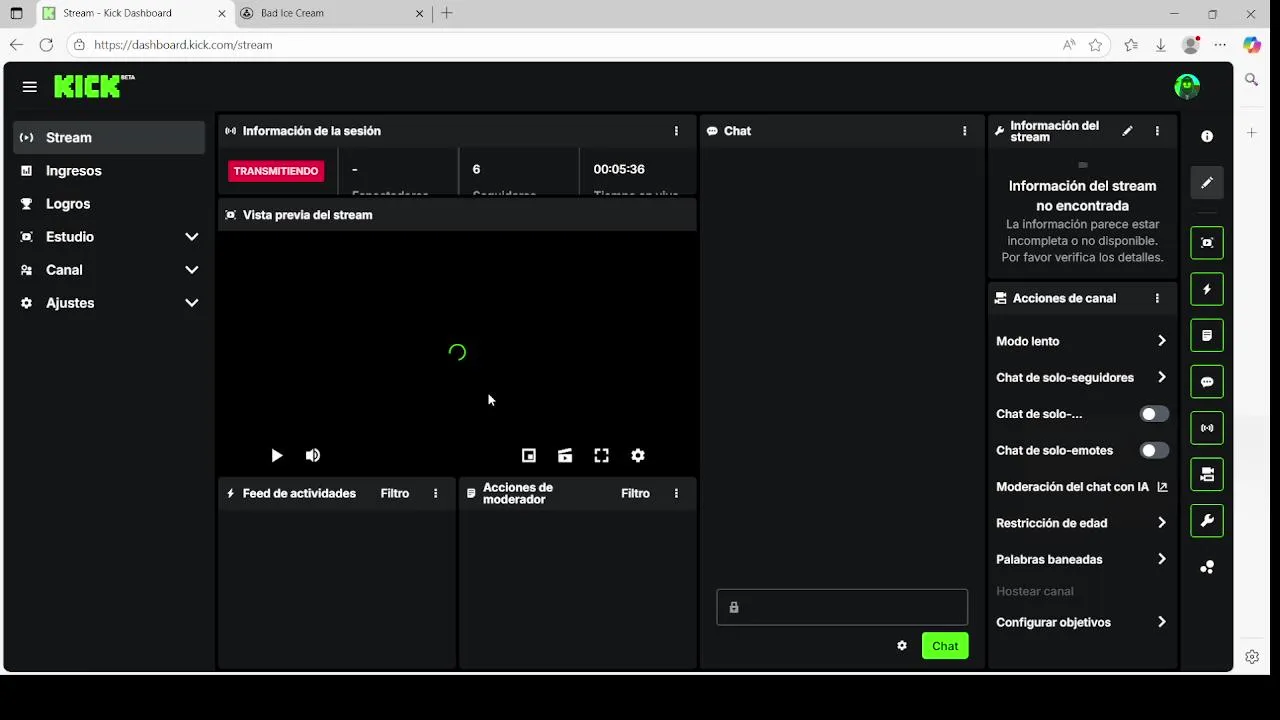1280x720 pixels.
Task: Add page to browser favorites star
Action: click(x=1096, y=45)
